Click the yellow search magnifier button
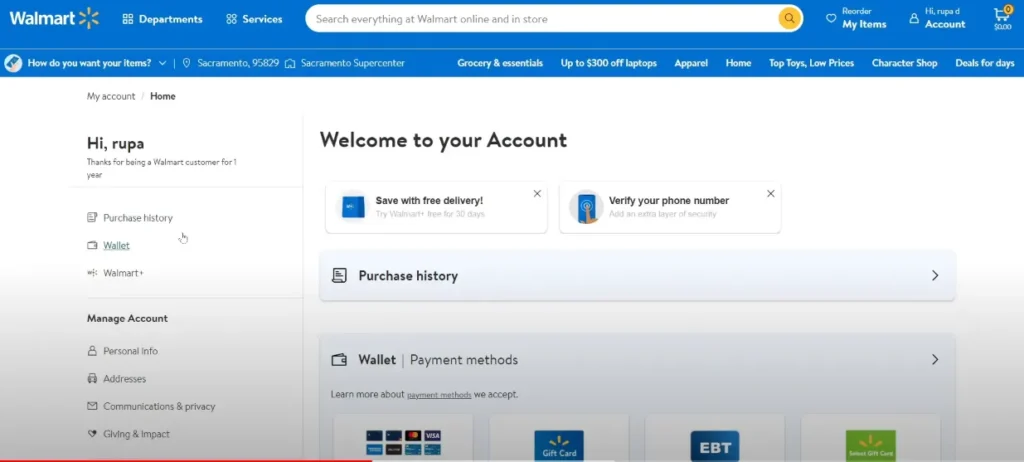Viewport: 1024px width, 462px height. pos(790,19)
